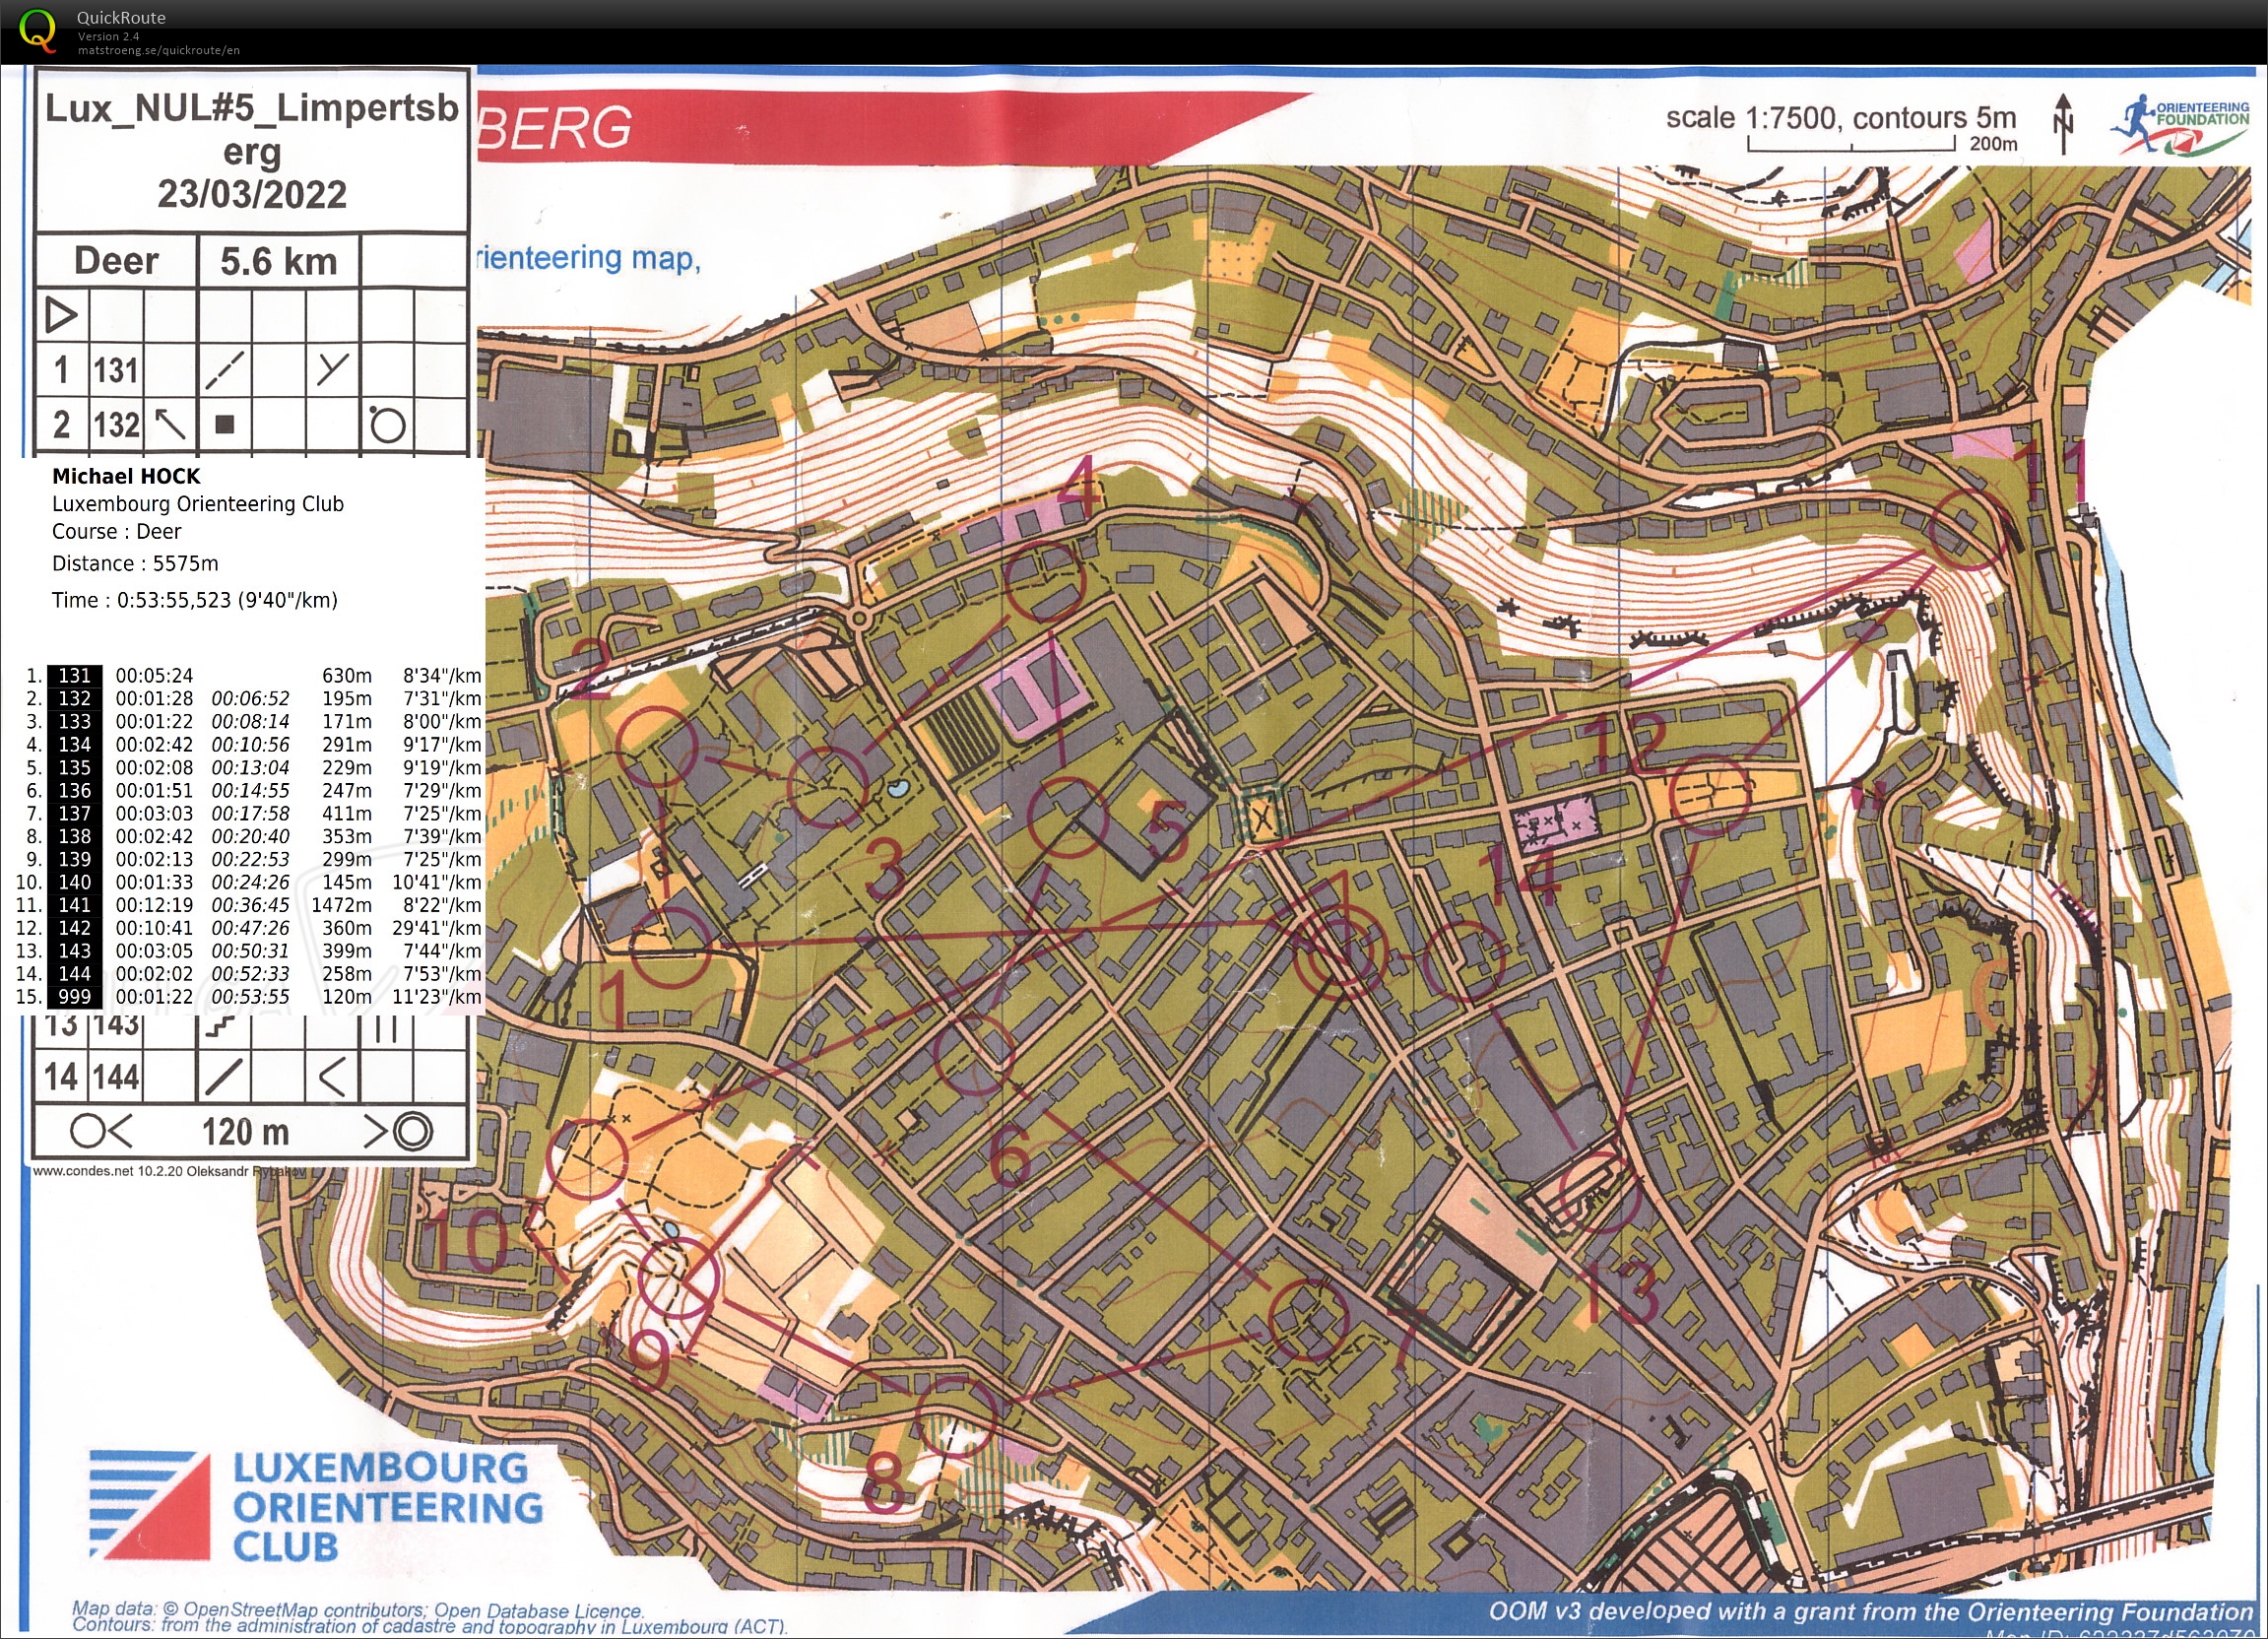Viewport: 2268px width, 1639px height.
Task: Click the double vertical bars symbol in row 13
Action: [386, 1028]
